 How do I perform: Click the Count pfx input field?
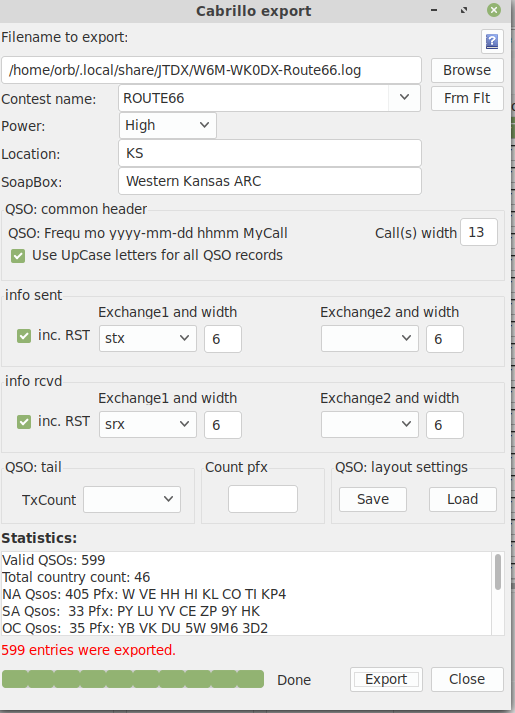pos(263,499)
